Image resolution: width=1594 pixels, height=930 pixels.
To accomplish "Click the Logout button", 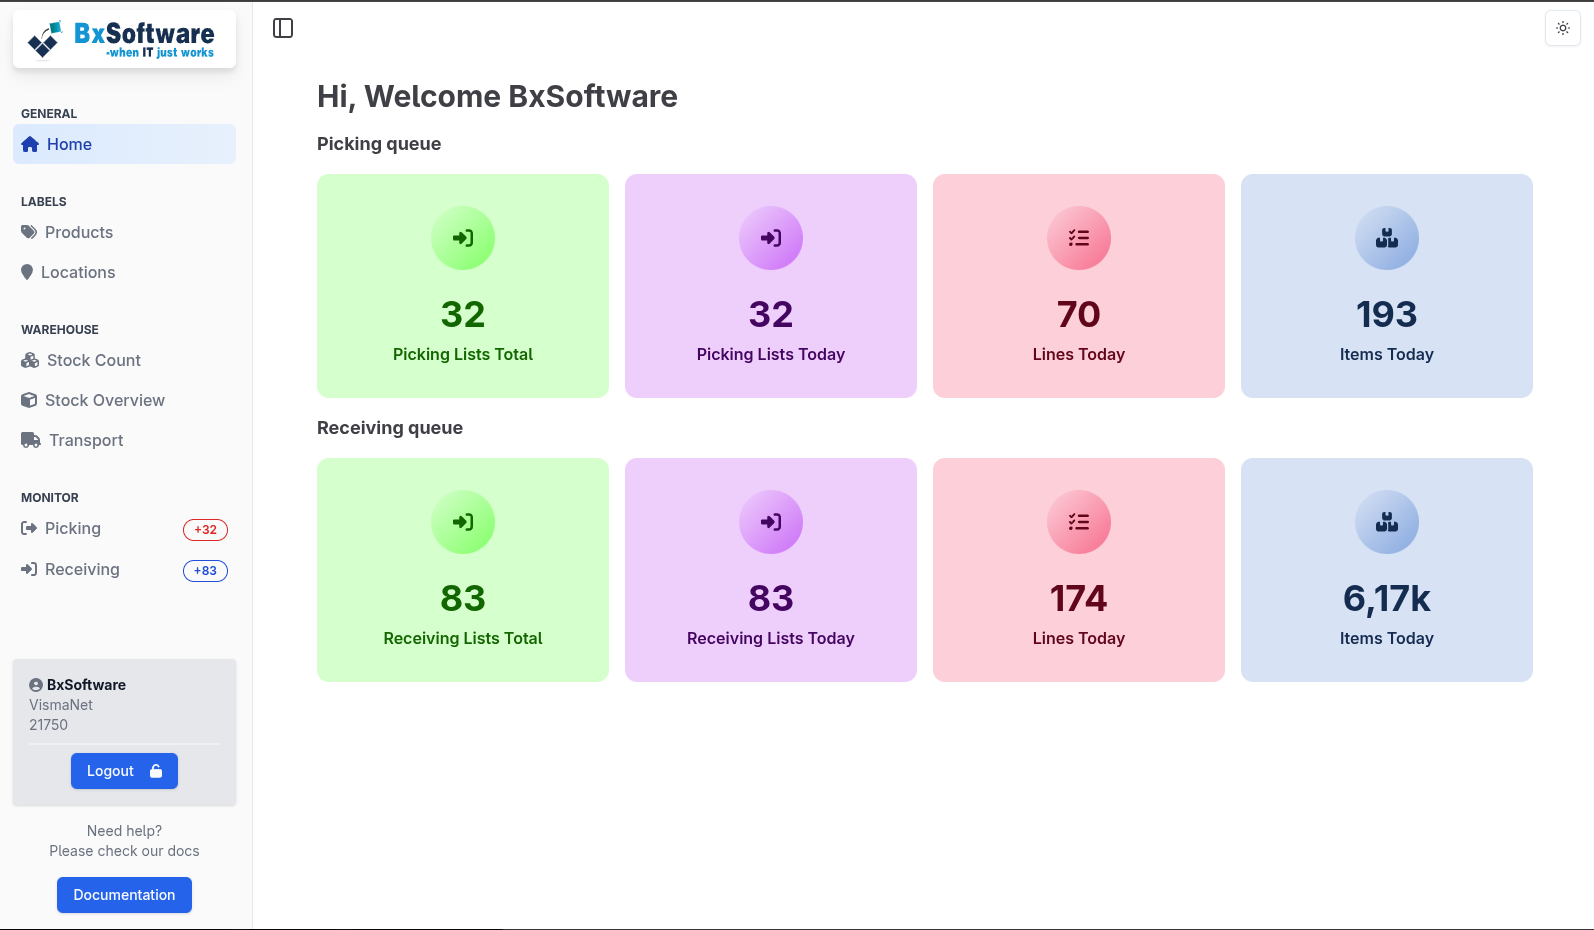I will tap(124, 771).
